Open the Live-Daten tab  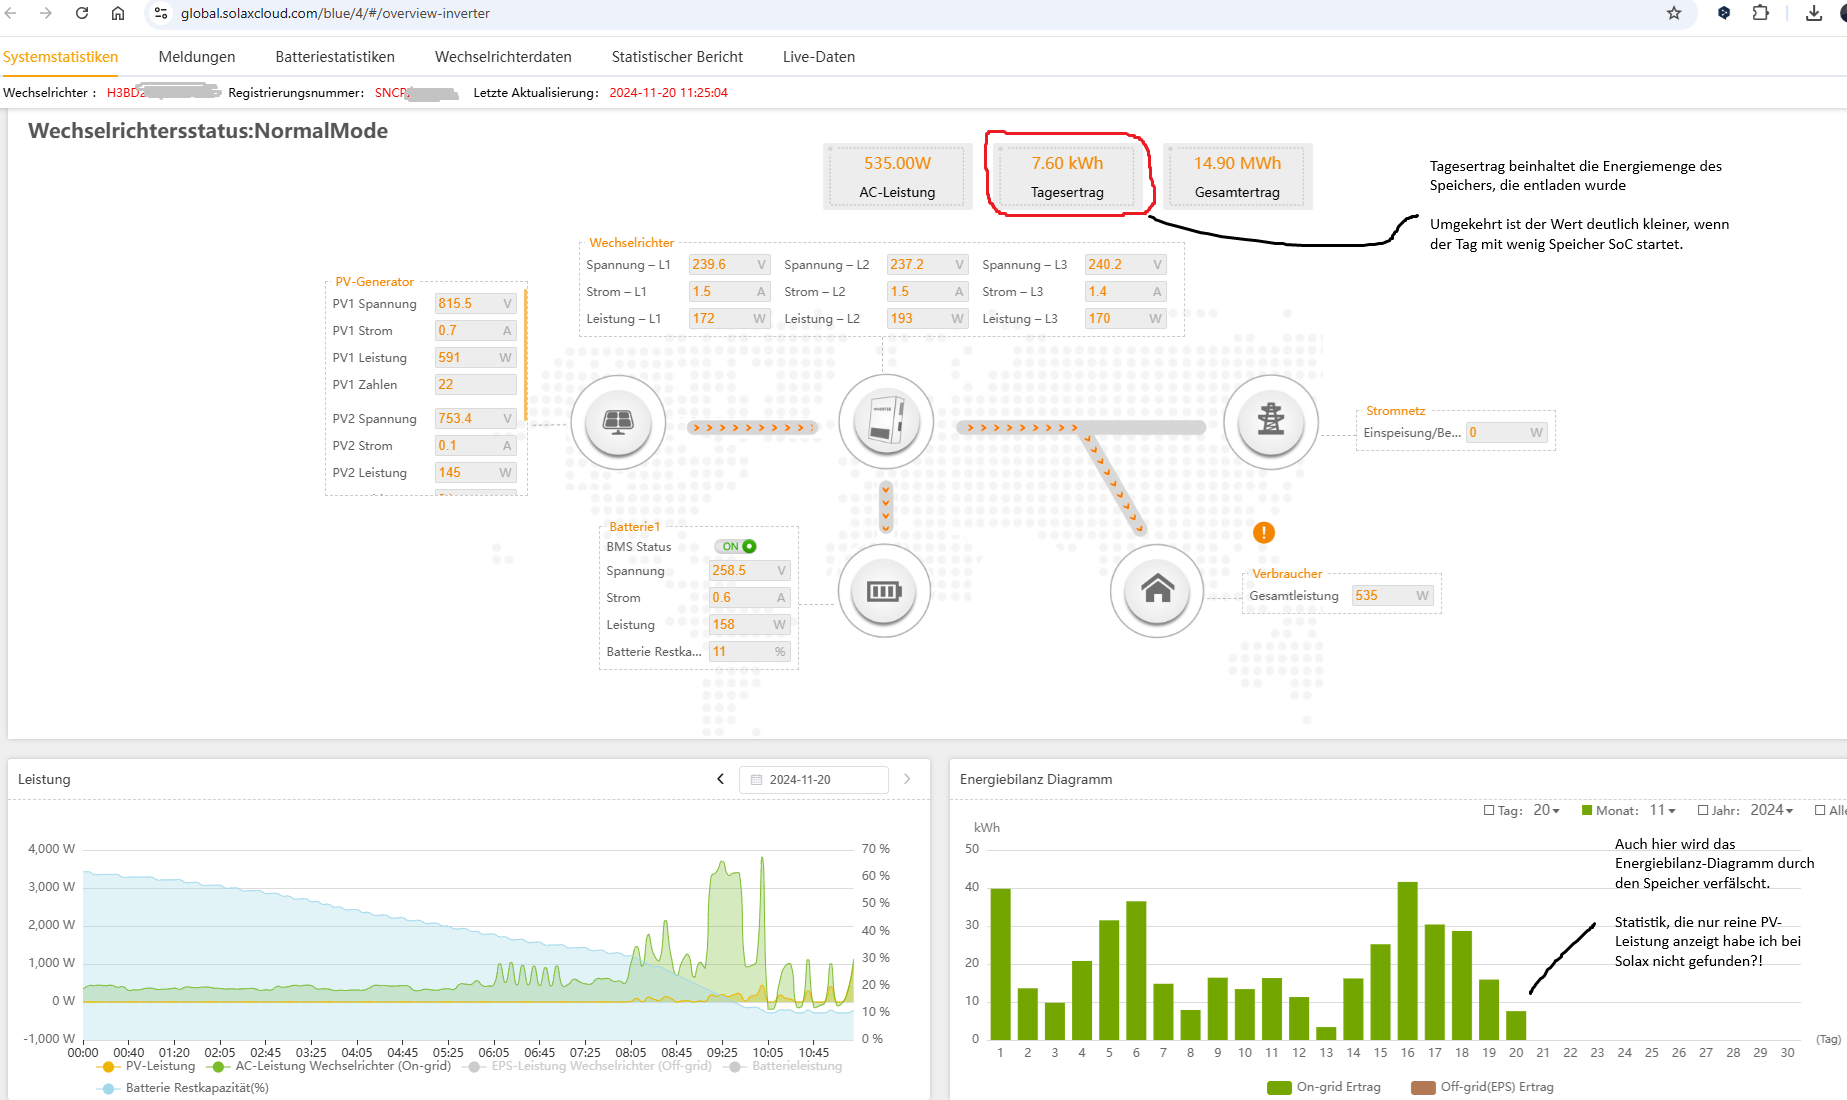click(x=818, y=57)
